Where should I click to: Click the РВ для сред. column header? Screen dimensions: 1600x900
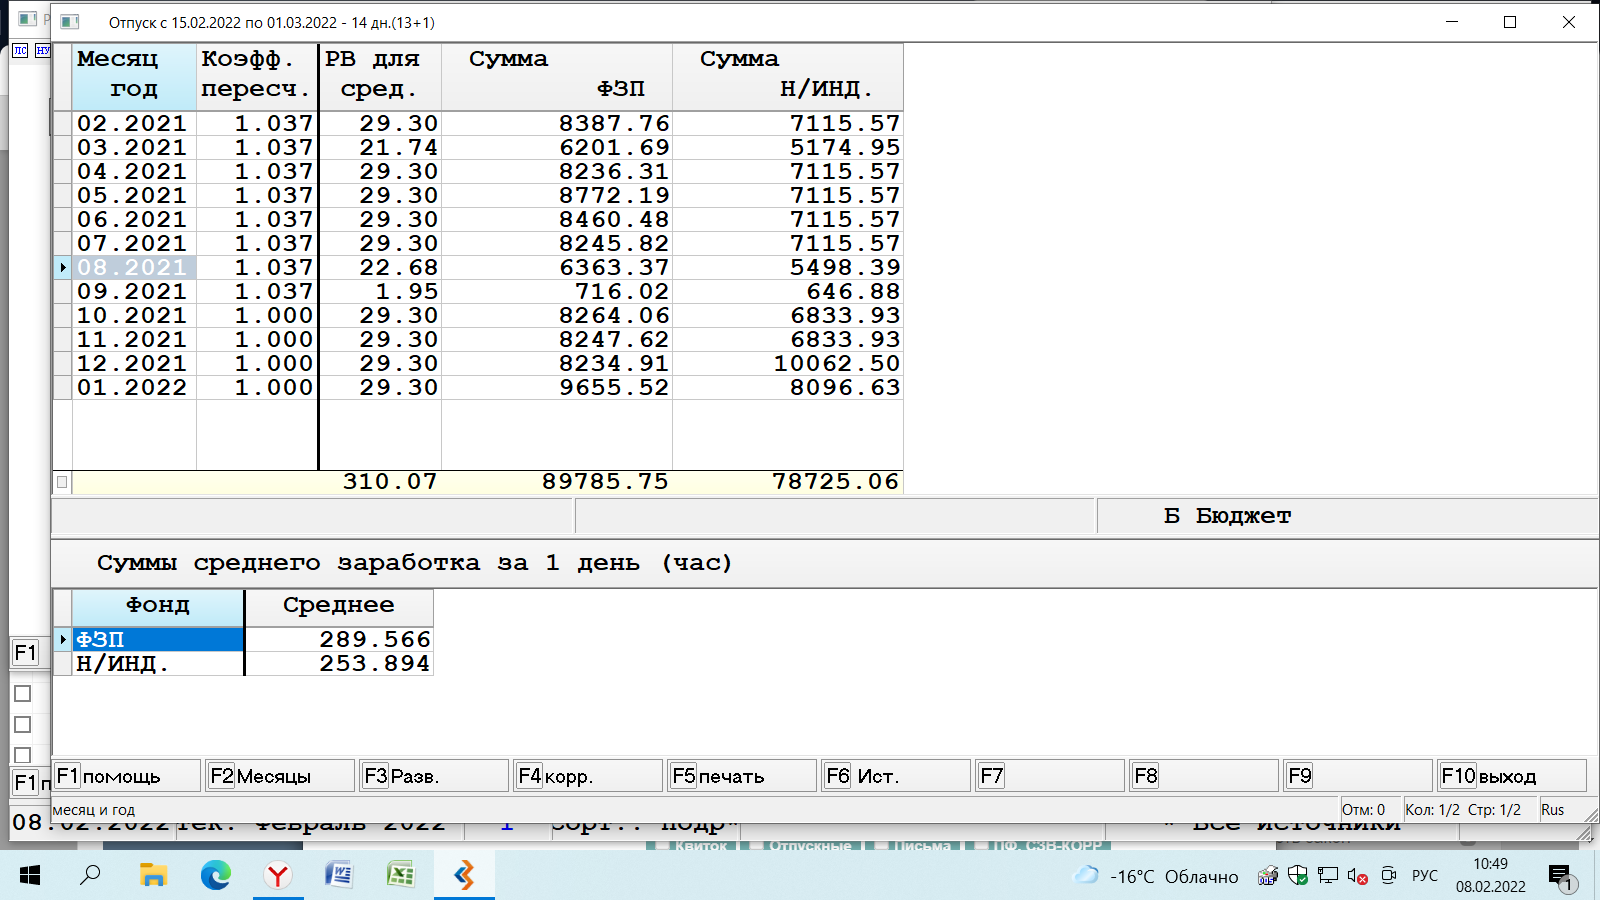[380, 76]
